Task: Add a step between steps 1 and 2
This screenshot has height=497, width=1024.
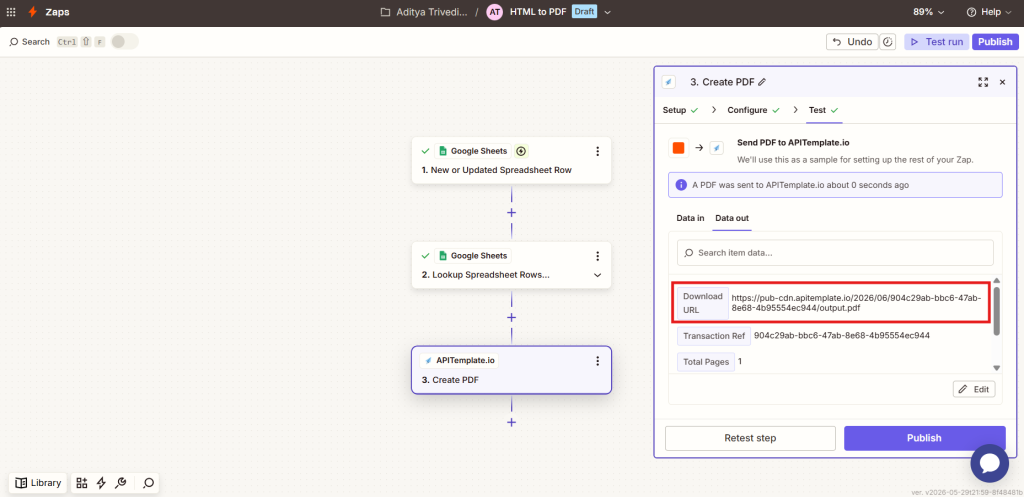Action: (511, 213)
